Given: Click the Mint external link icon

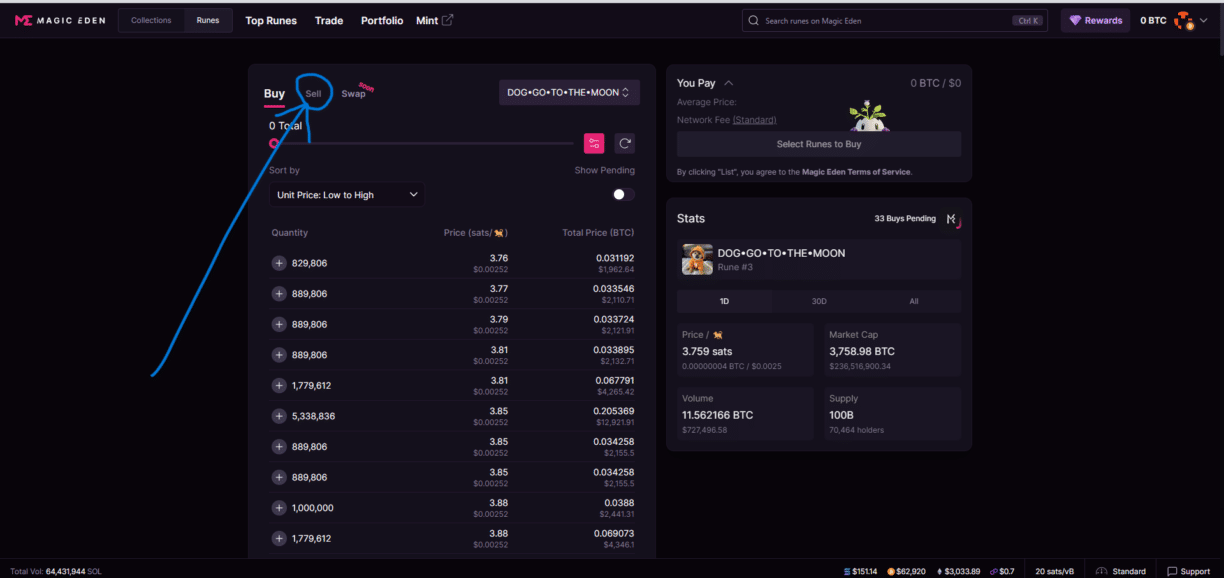Looking at the screenshot, I should [x=447, y=19].
